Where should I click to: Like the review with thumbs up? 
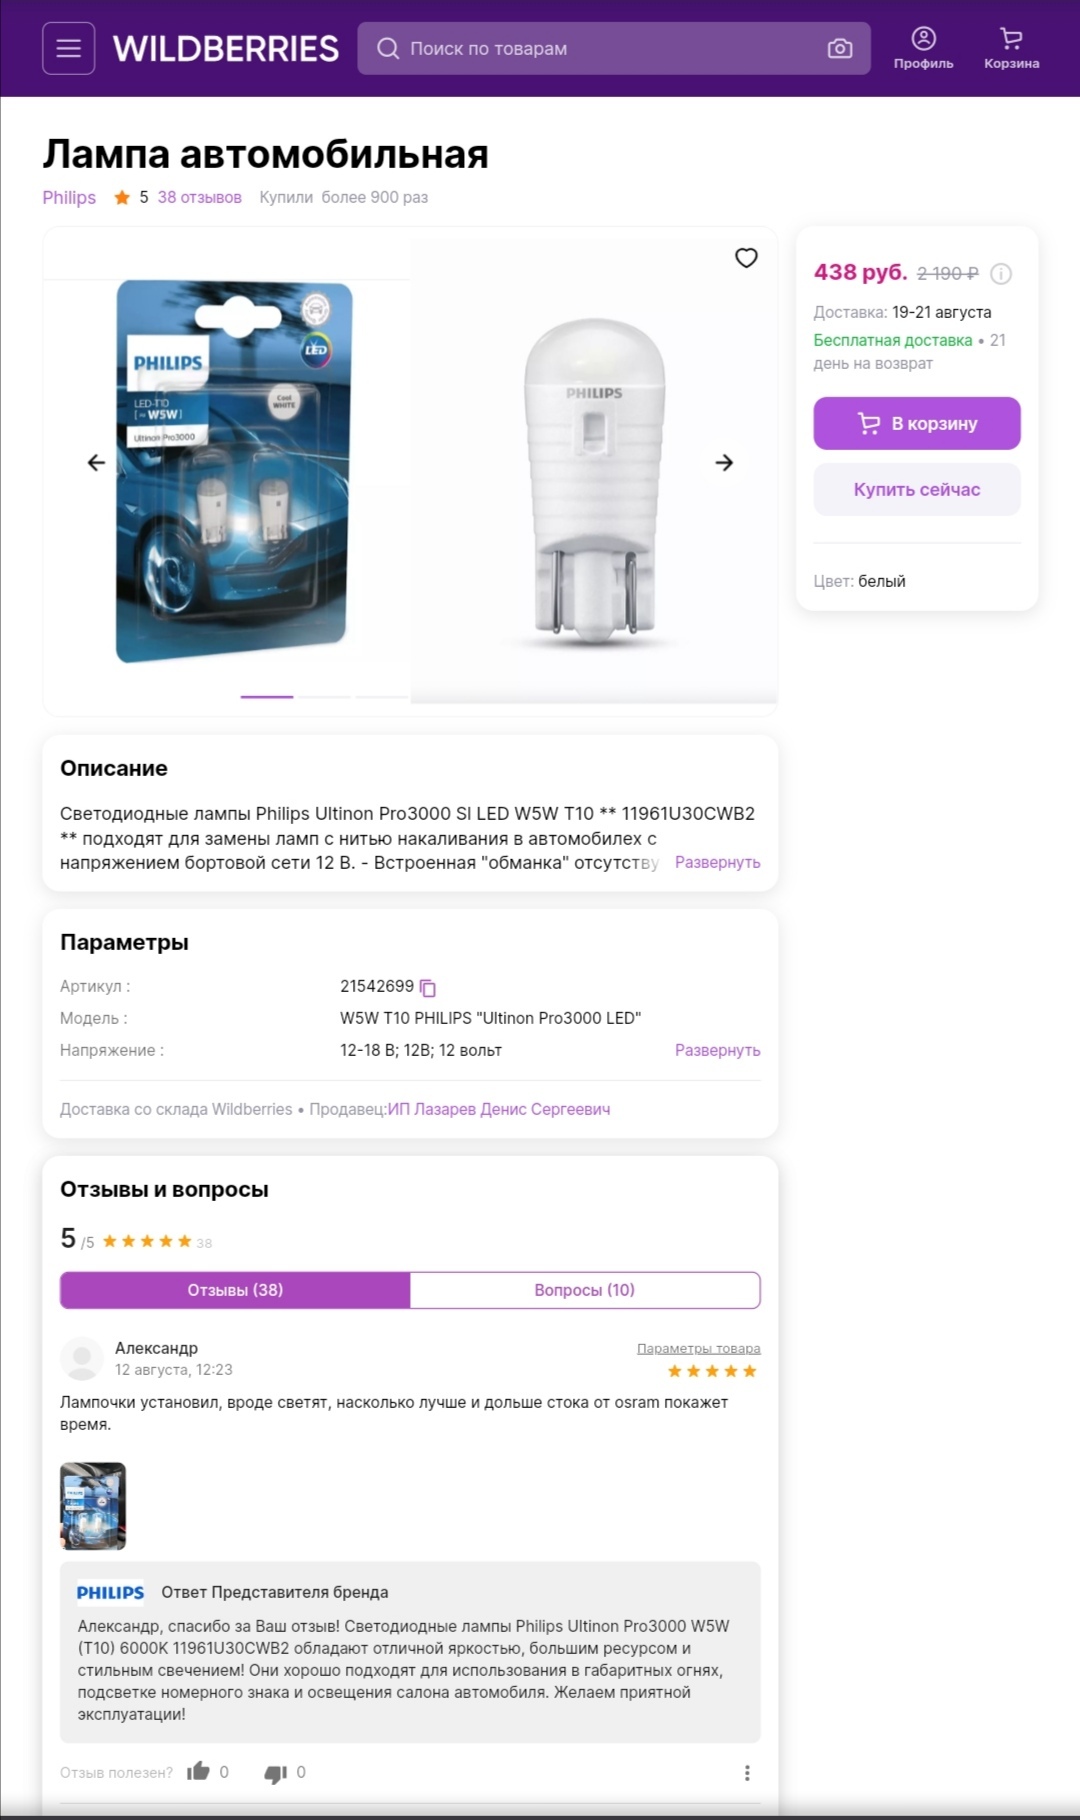[198, 1772]
